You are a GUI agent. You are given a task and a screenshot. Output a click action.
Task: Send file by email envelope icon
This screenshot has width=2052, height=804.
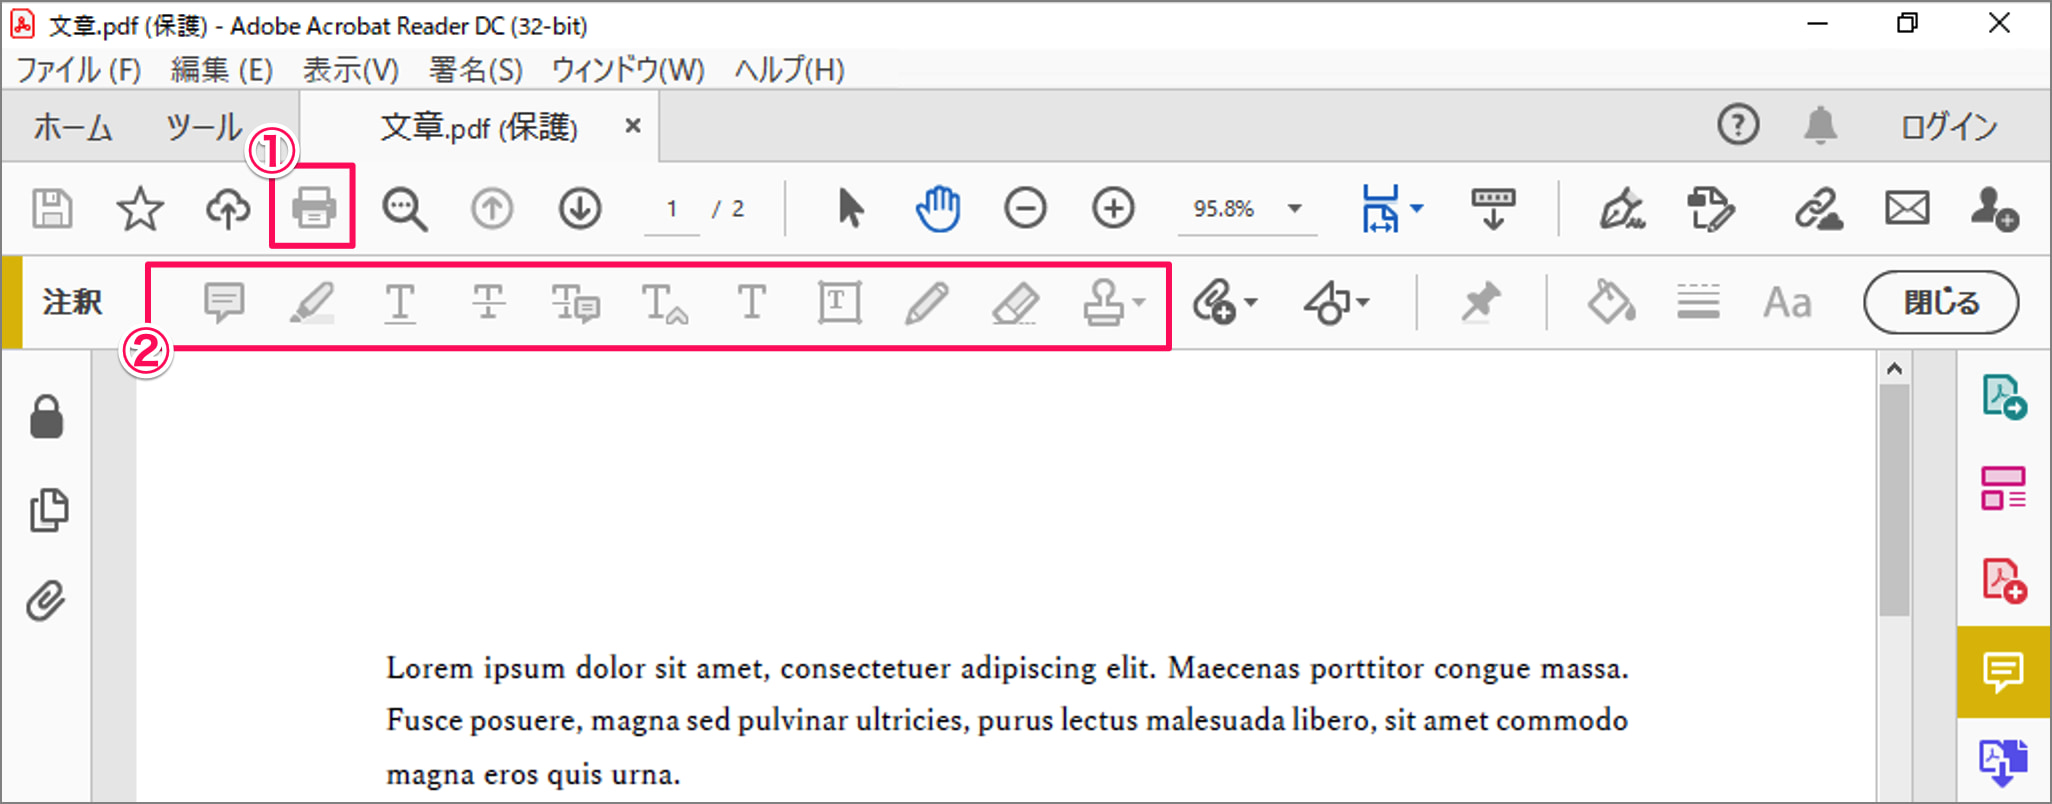1907,209
